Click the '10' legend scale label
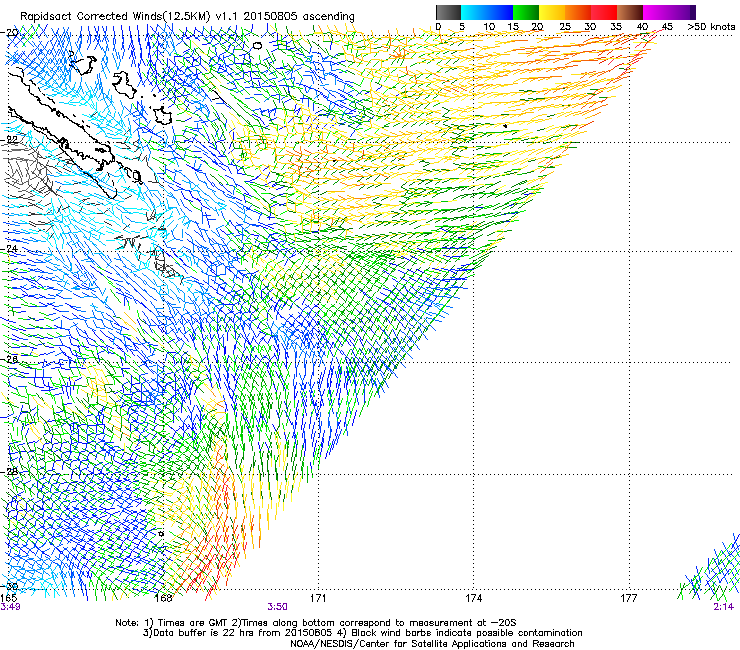The width and height of the screenshot is (740, 650). pos(489,27)
